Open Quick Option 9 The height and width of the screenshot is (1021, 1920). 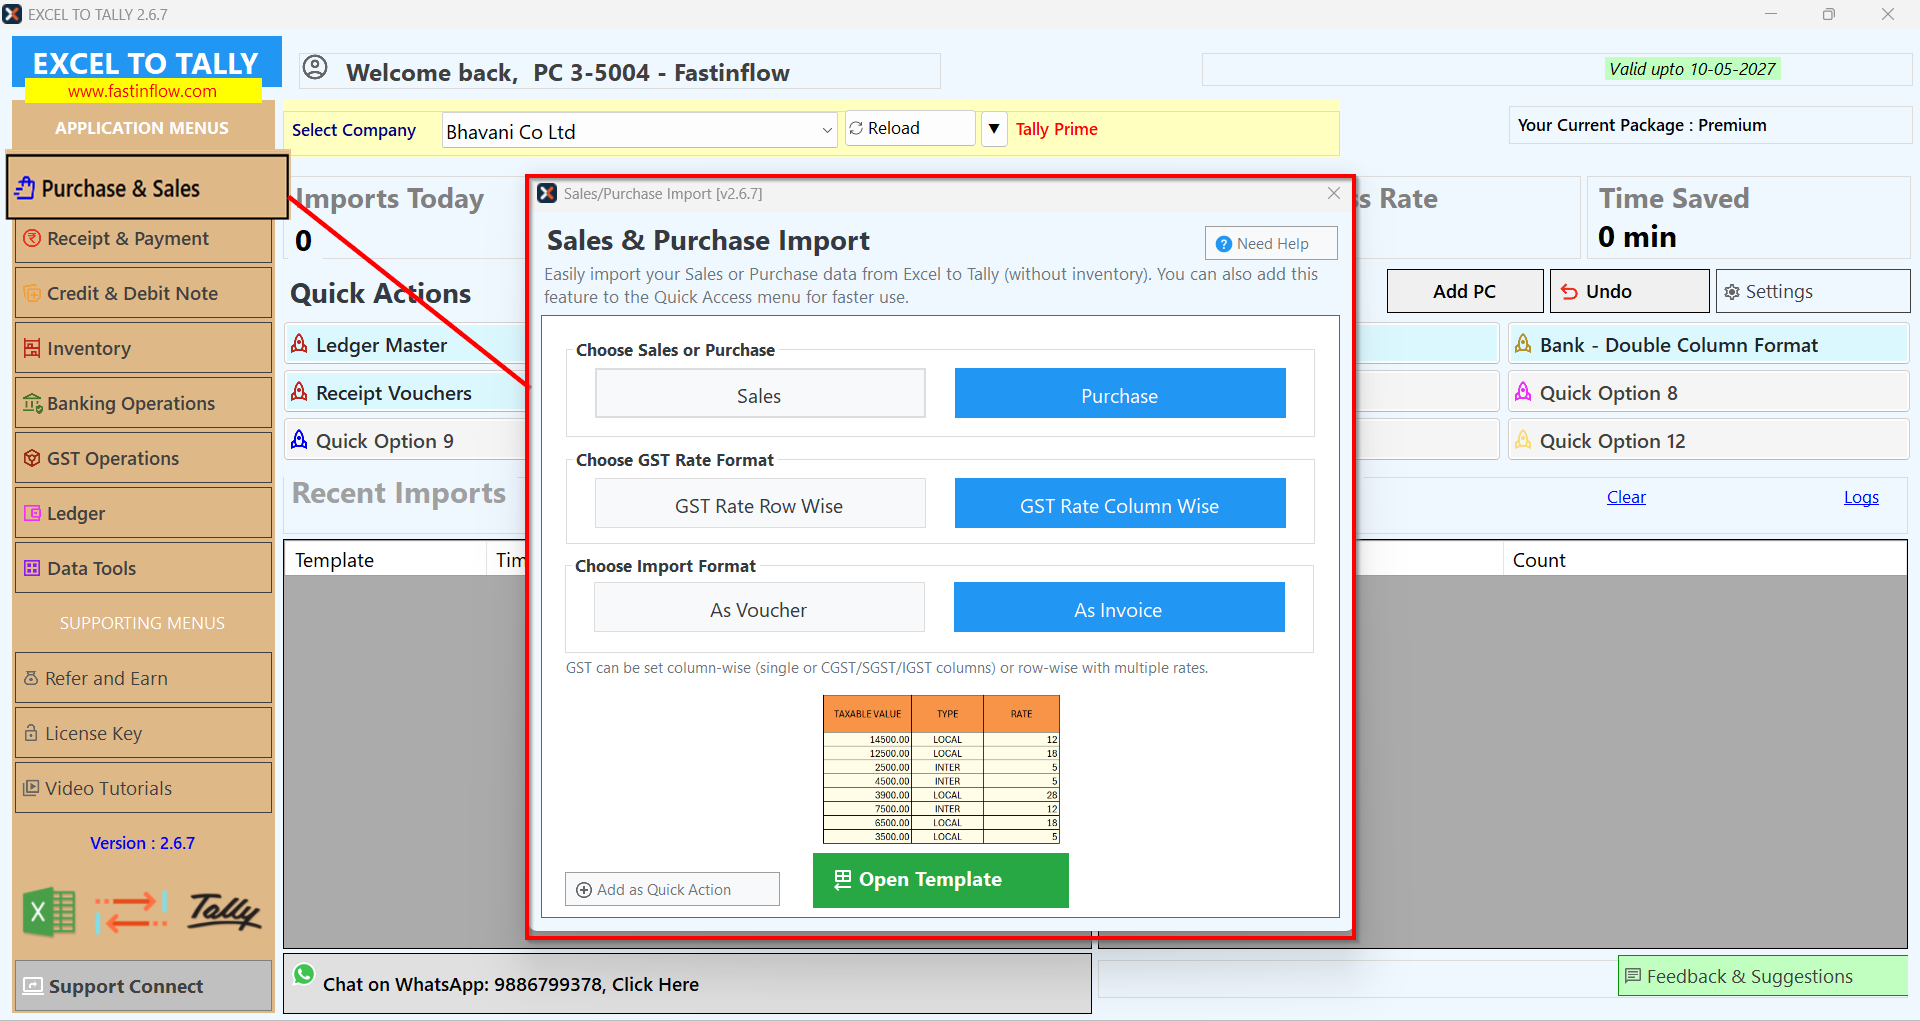click(405, 441)
